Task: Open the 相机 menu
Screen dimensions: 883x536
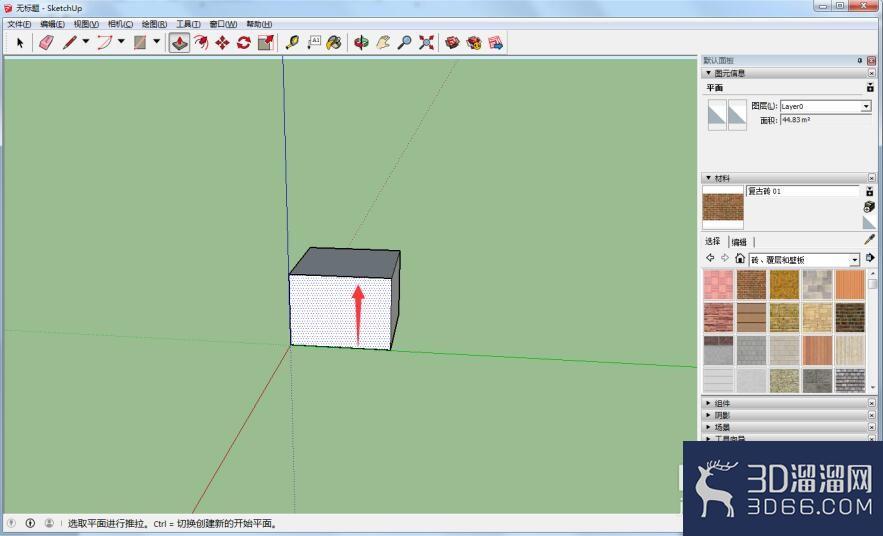Action: pos(120,24)
